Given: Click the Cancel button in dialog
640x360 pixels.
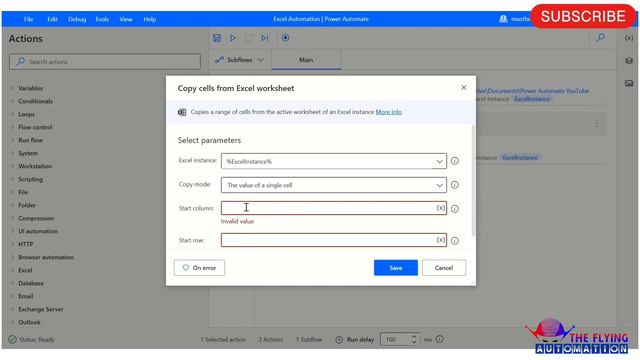Looking at the screenshot, I should 444,268.
